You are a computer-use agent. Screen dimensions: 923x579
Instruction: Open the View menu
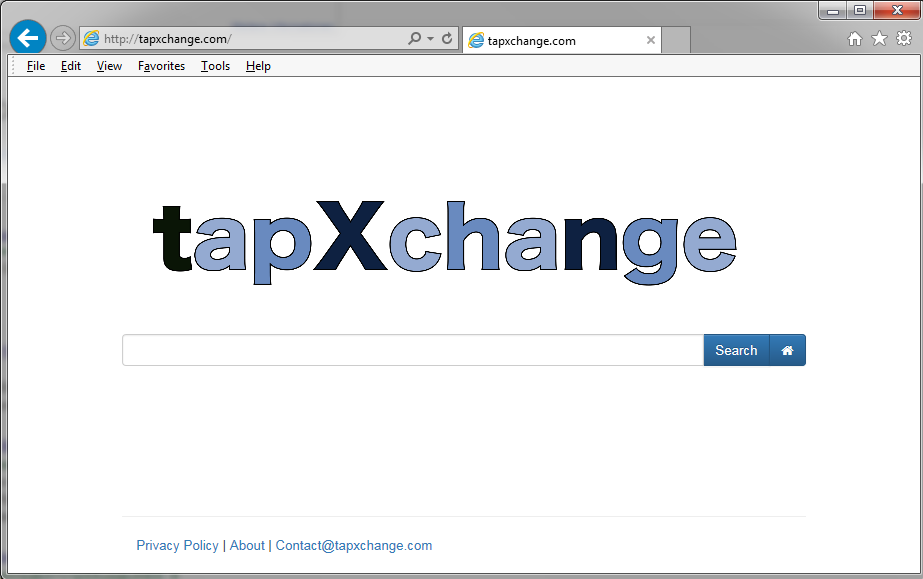109,66
